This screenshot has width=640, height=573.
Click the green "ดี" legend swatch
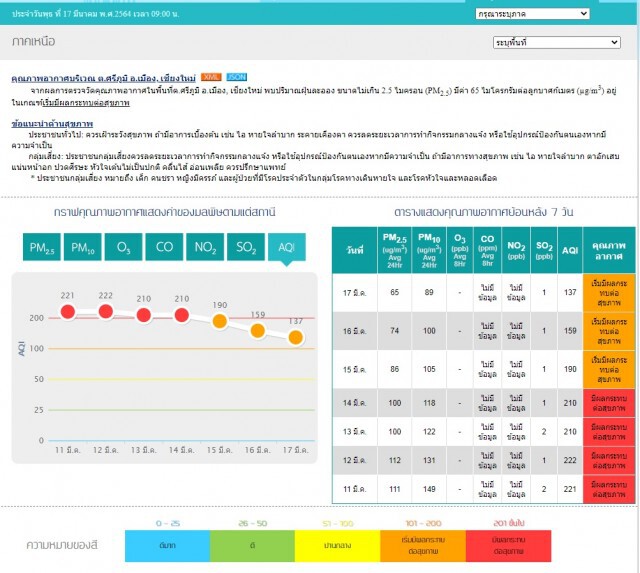point(252,546)
